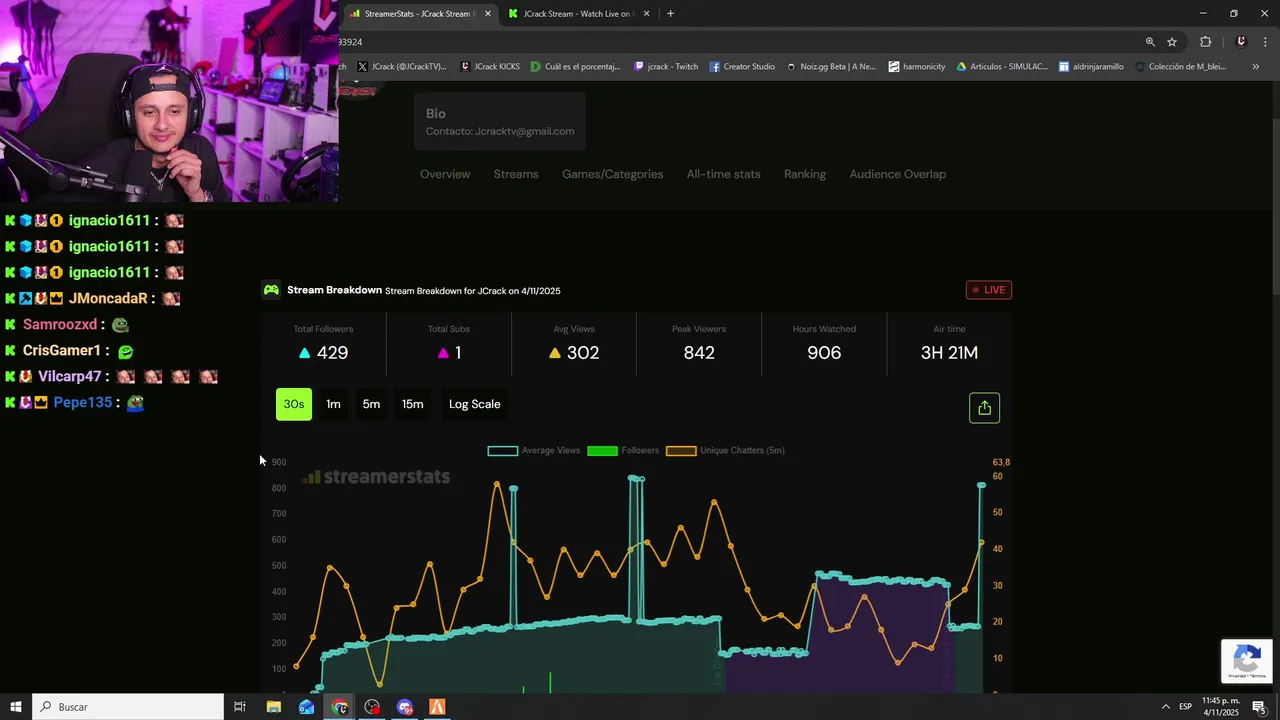Open the All-time stats tab
1280x720 pixels.
click(x=723, y=174)
